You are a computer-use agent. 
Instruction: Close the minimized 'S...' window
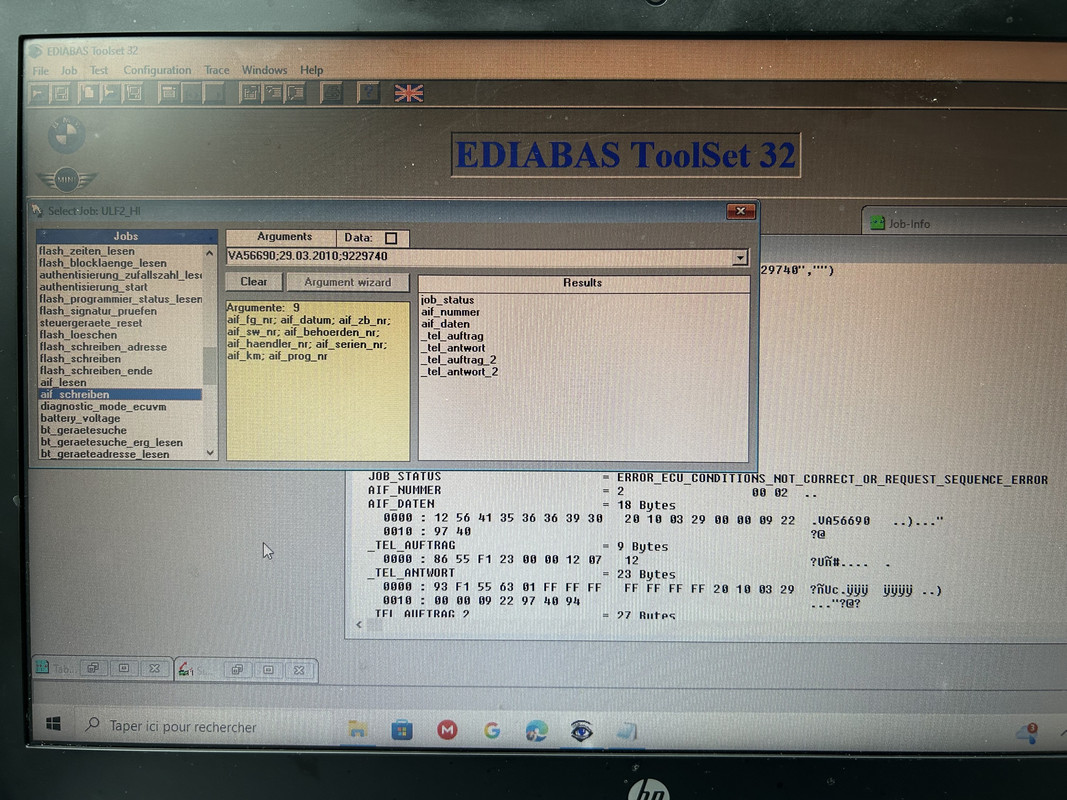[x=299, y=671]
